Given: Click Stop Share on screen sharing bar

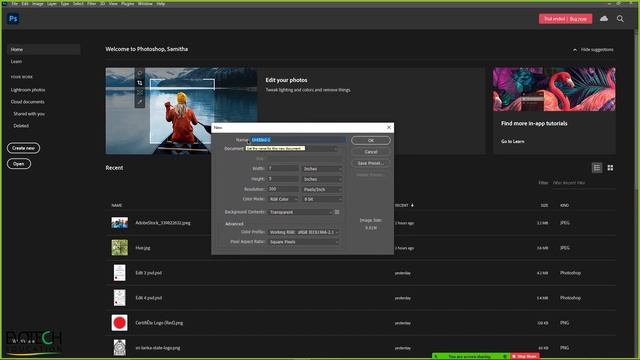Looking at the screenshot, I should pyautogui.click(x=525, y=356).
